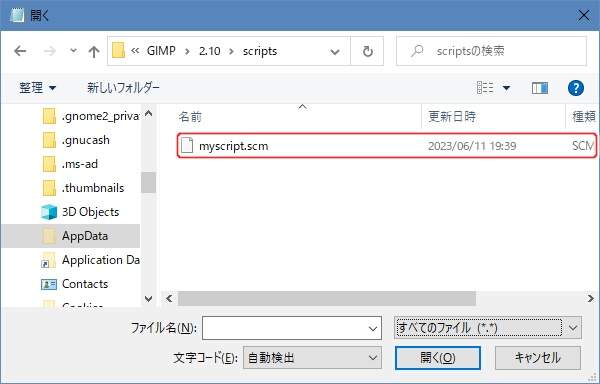Screen dimensions: 600x384
Task: Select 2.10 in the breadcrumb path
Action: (x=209, y=51)
